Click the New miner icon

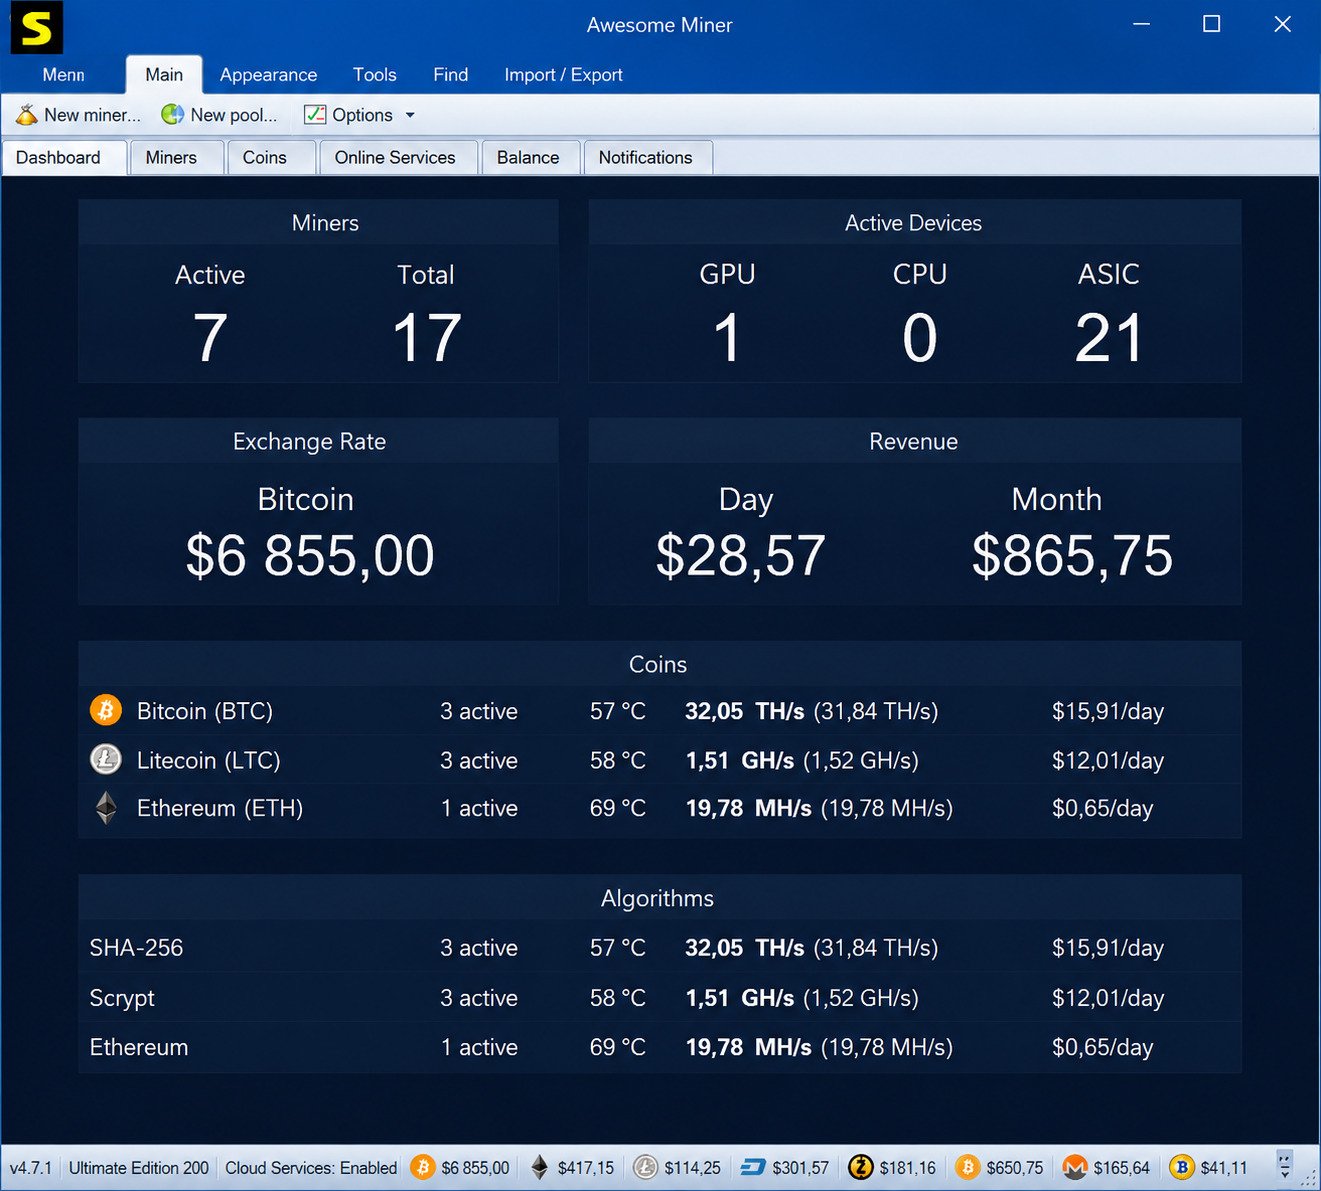point(26,115)
